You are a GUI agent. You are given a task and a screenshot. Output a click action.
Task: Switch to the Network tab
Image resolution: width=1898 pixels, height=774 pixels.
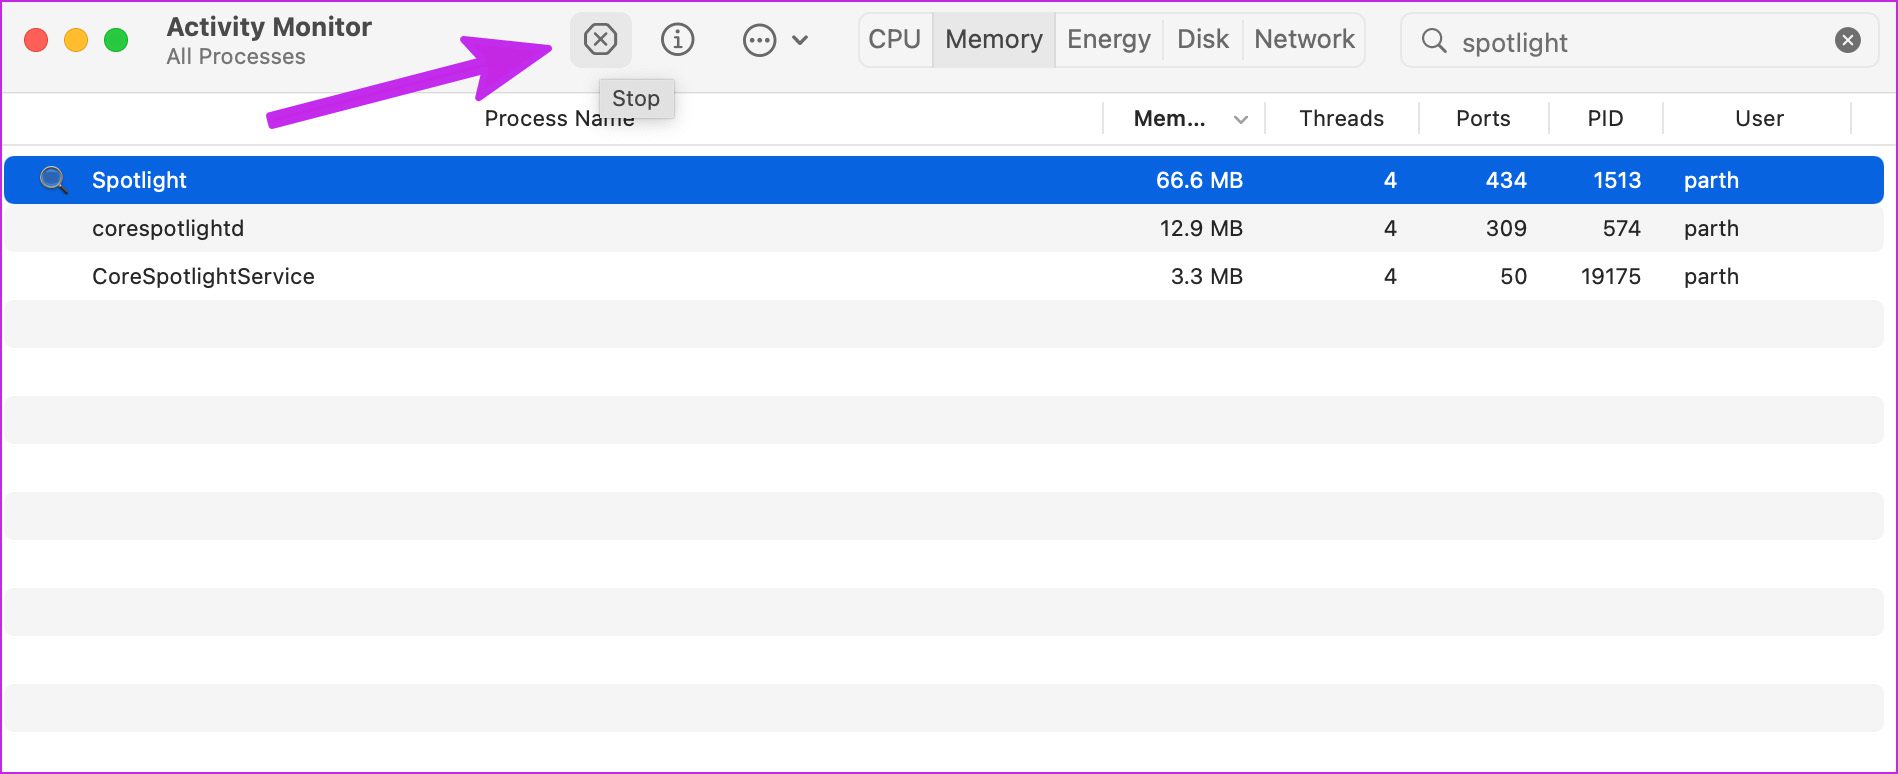(1304, 39)
